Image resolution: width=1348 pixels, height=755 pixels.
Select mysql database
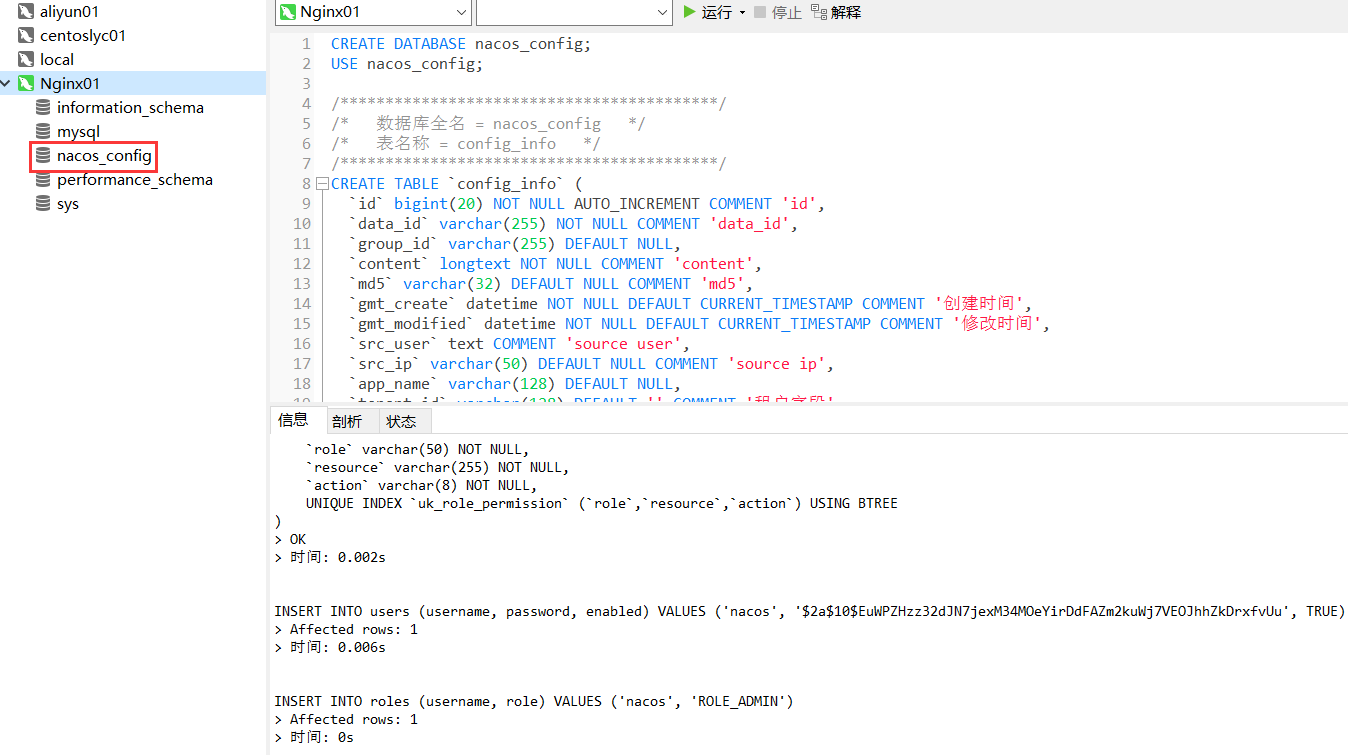click(x=78, y=132)
